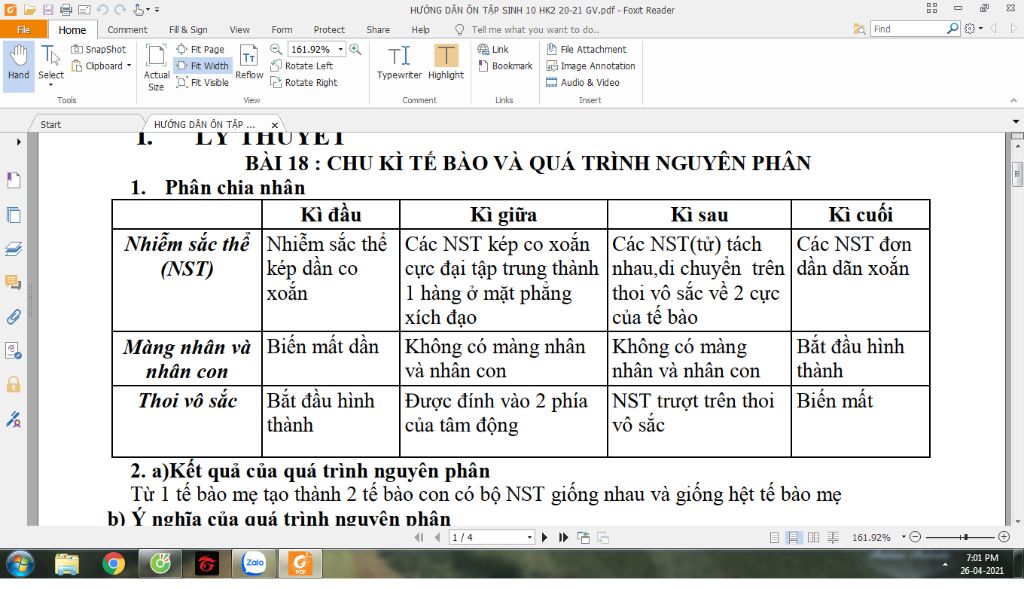1024x589 pixels.
Task: Open status bar zoom level dropdown
Action: tap(903, 537)
